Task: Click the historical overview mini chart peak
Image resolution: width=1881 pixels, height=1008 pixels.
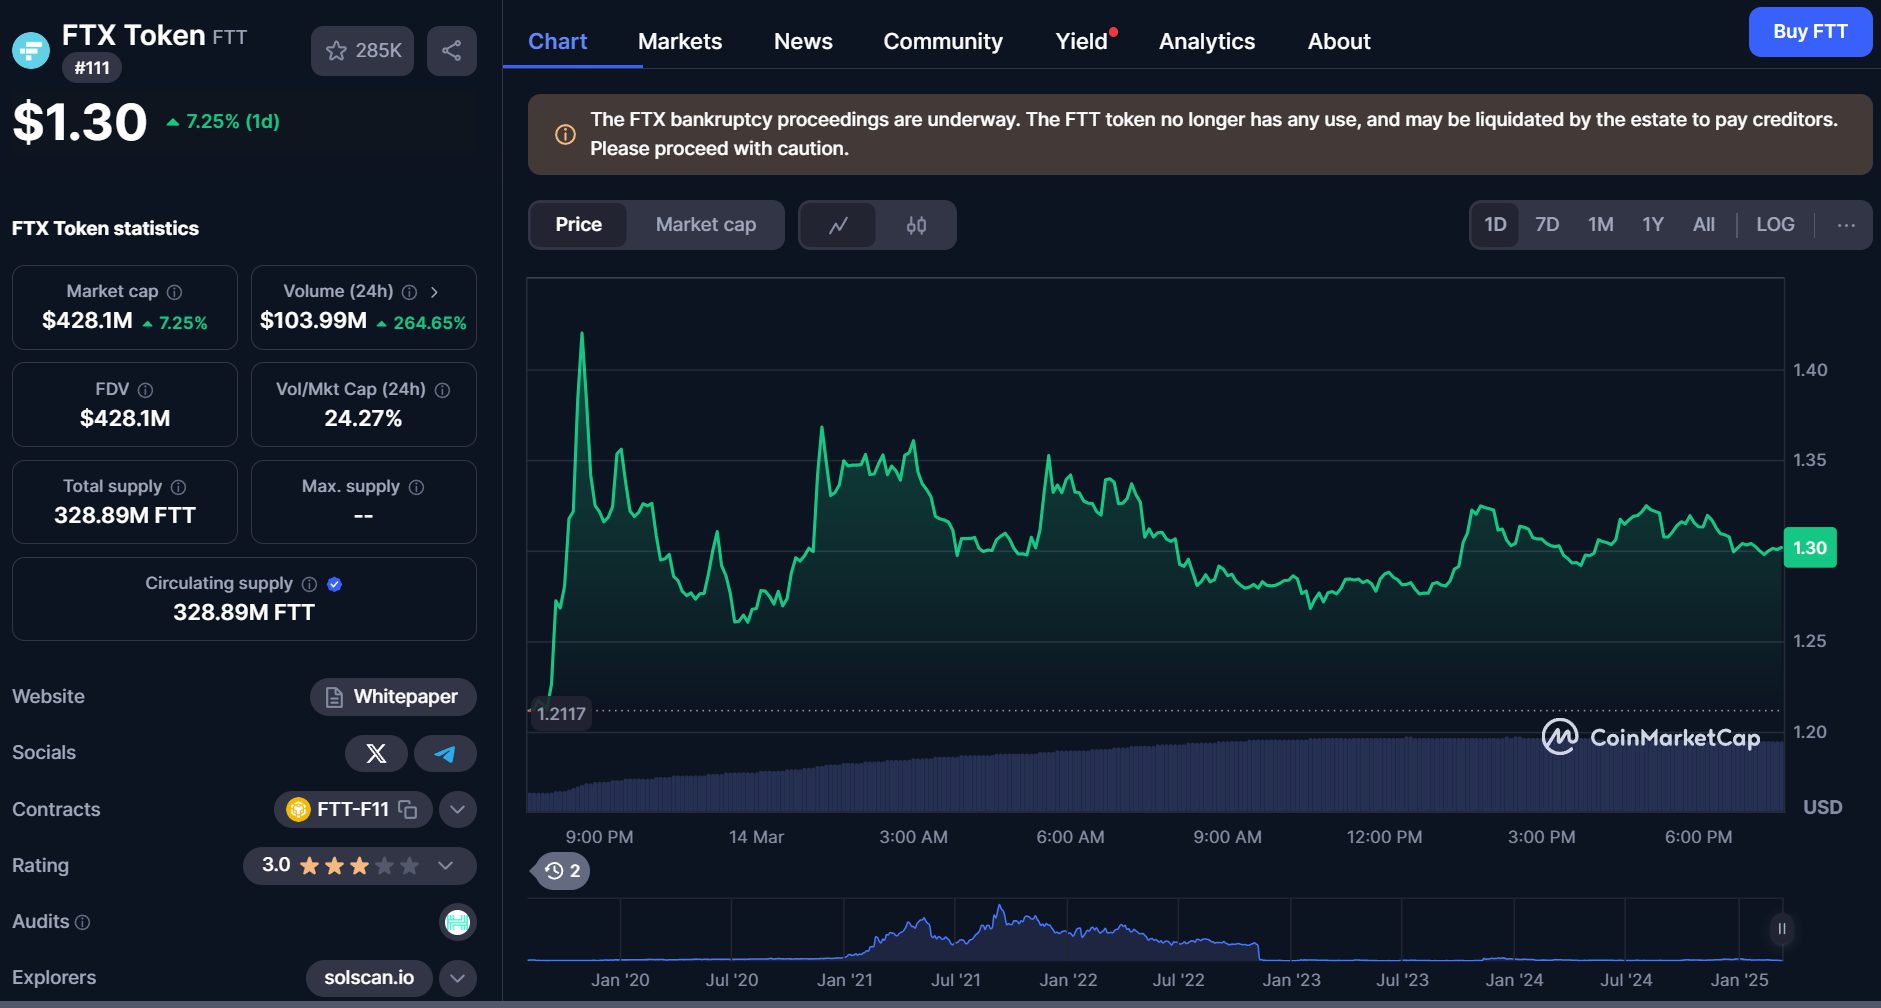Action: click(1000, 908)
